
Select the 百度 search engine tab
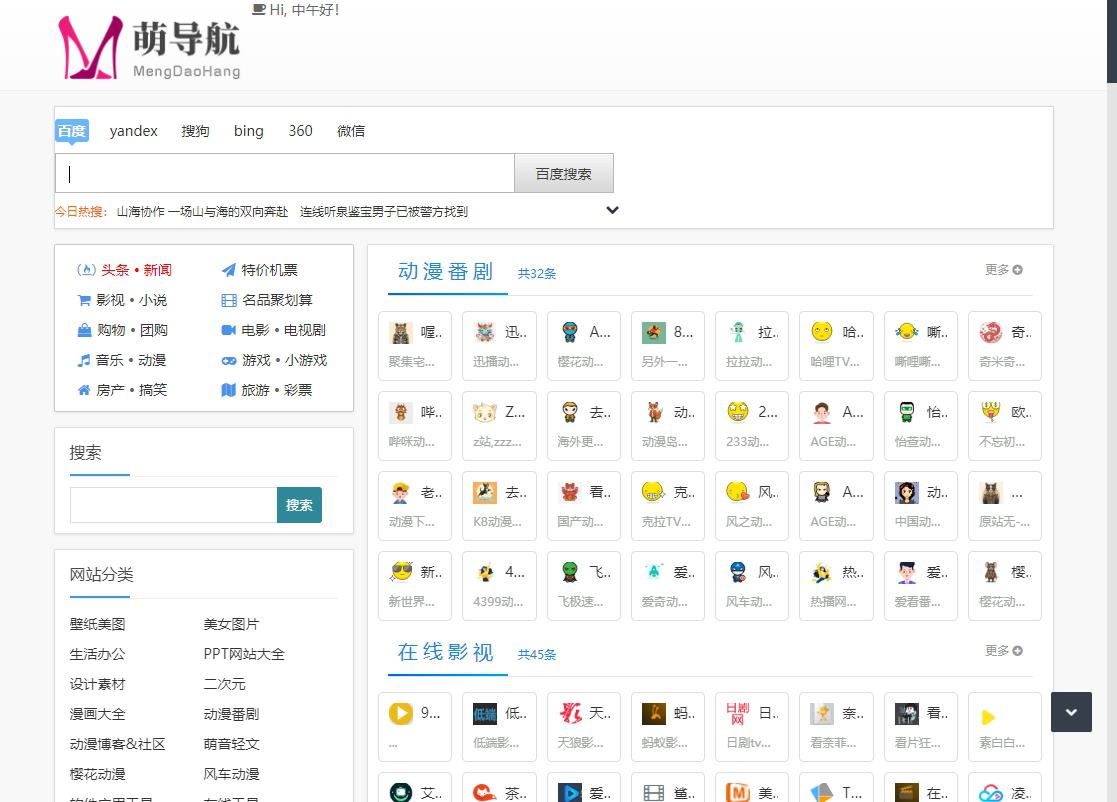72,131
